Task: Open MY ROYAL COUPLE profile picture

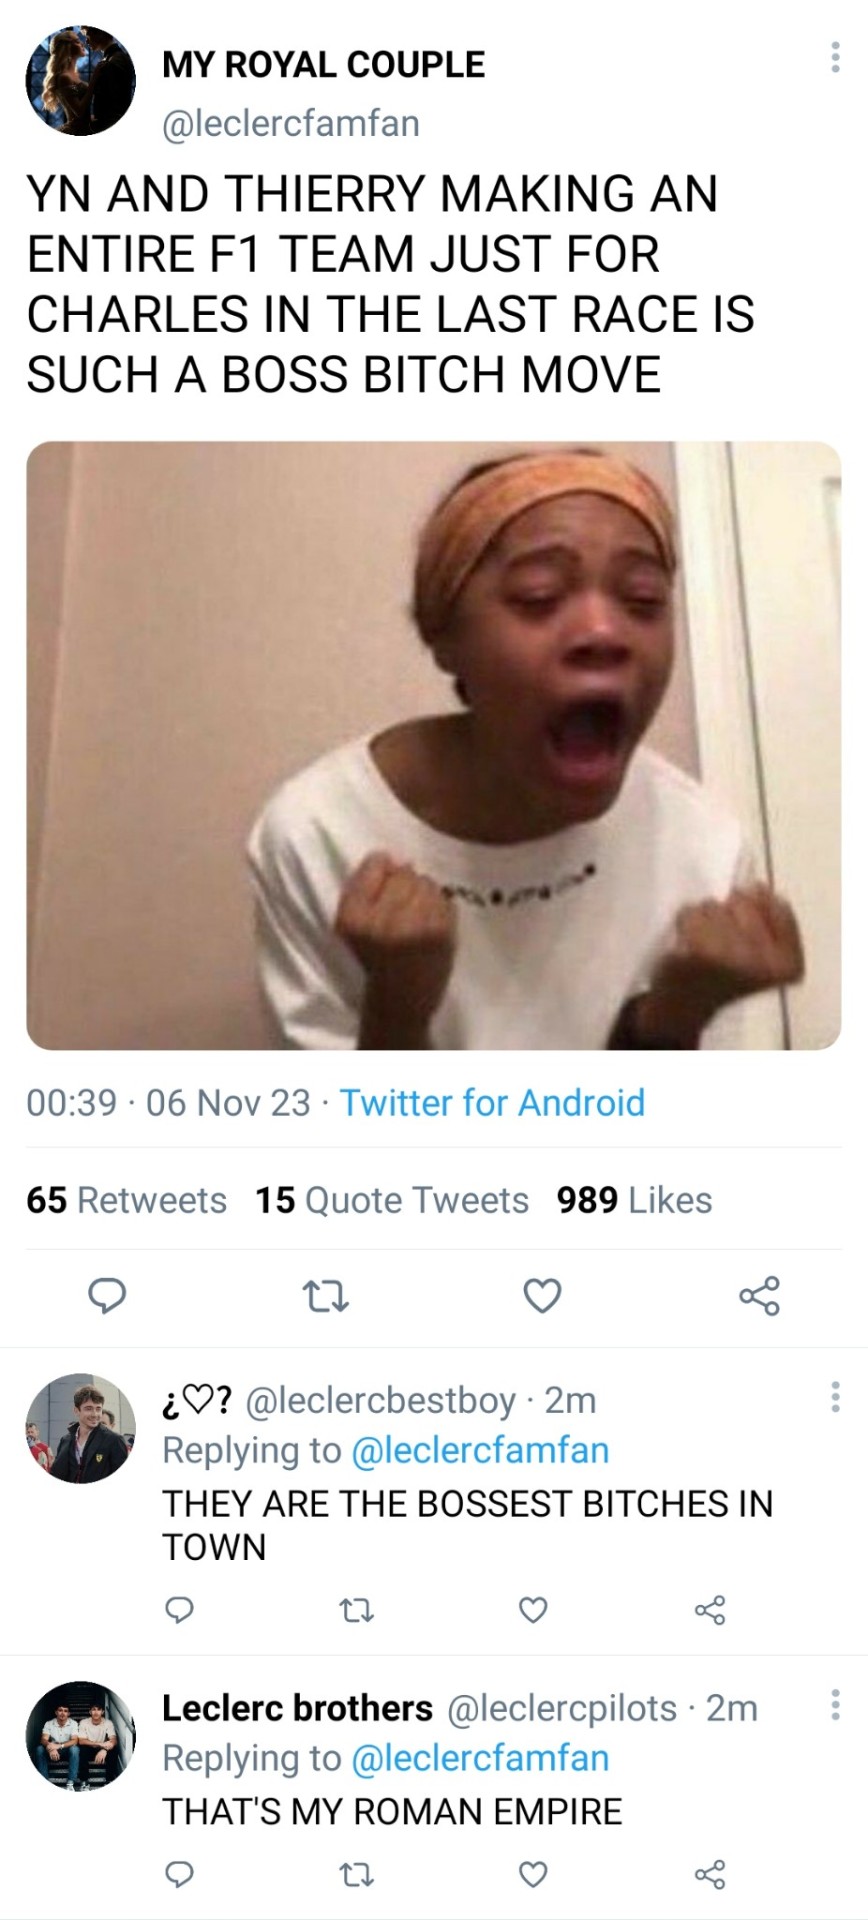Action: 80,81
